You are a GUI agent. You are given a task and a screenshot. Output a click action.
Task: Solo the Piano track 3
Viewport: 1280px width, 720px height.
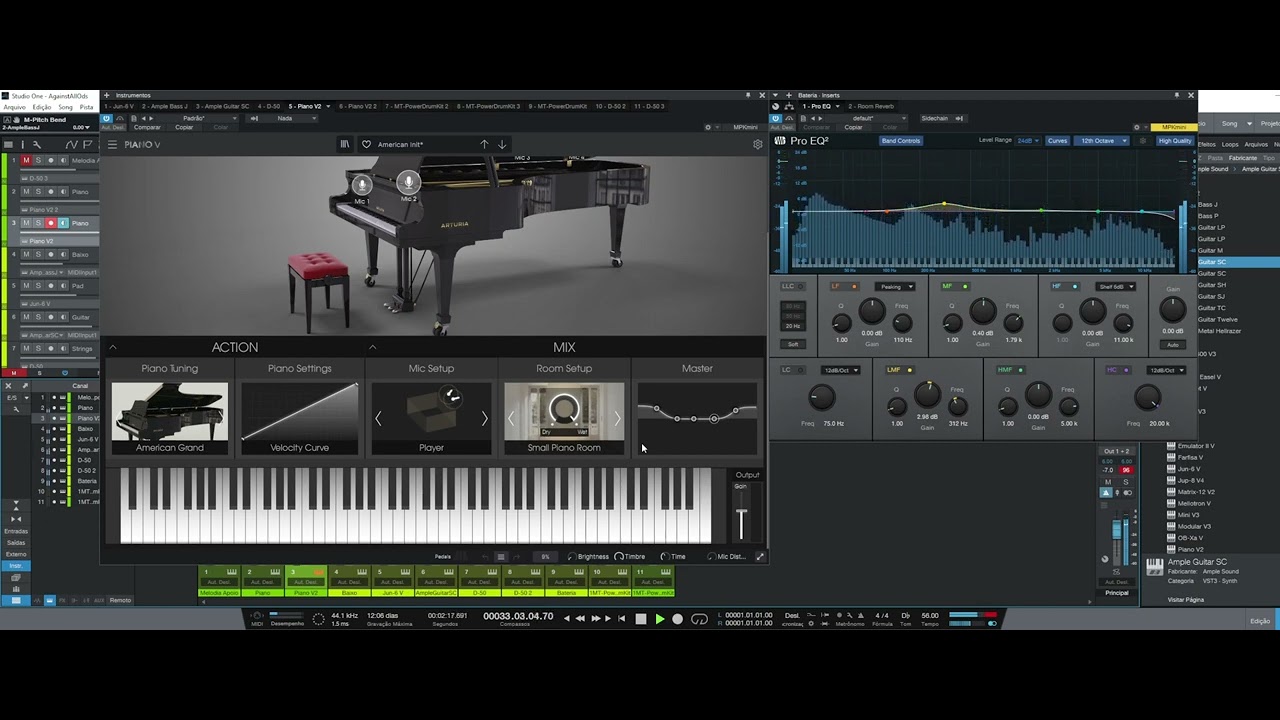(38, 223)
